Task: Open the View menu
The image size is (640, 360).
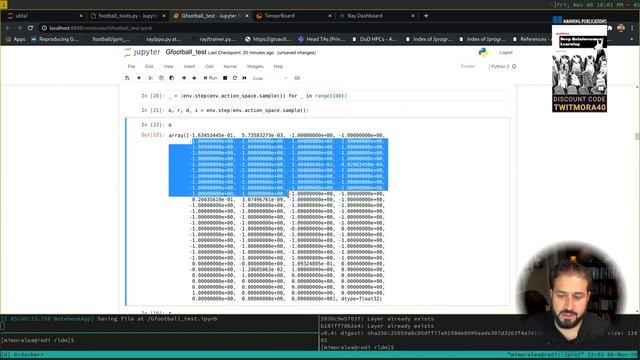Action: 168,66
